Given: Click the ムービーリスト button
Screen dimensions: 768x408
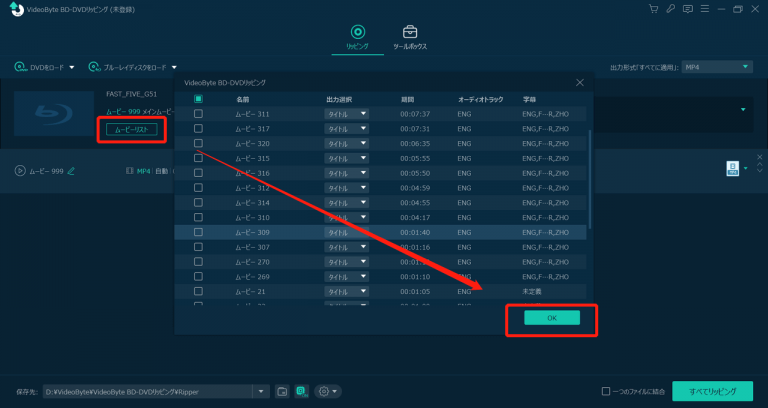Looking at the screenshot, I should (131, 130).
